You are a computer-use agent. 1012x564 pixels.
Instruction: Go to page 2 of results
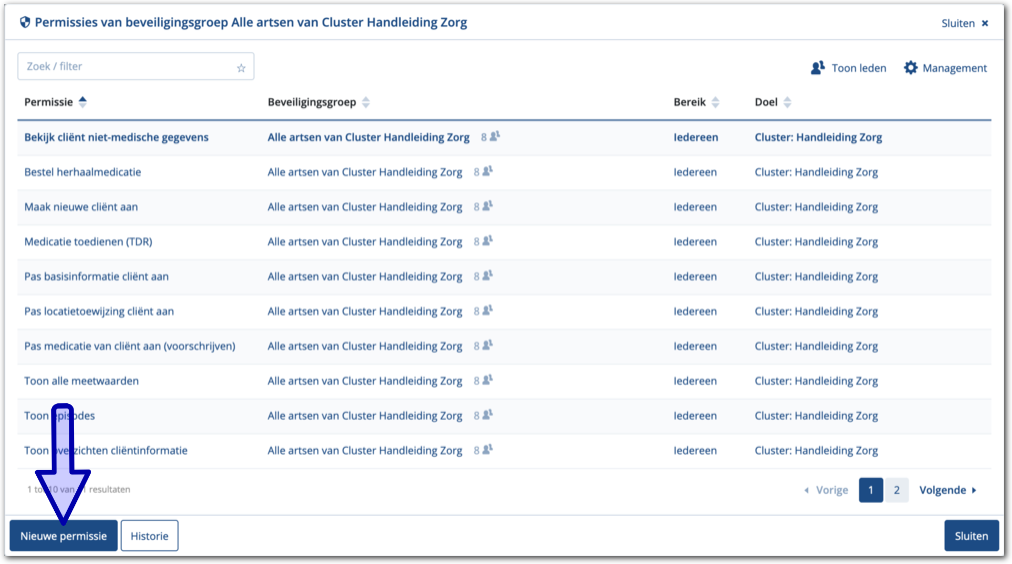(x=896, y=490)
